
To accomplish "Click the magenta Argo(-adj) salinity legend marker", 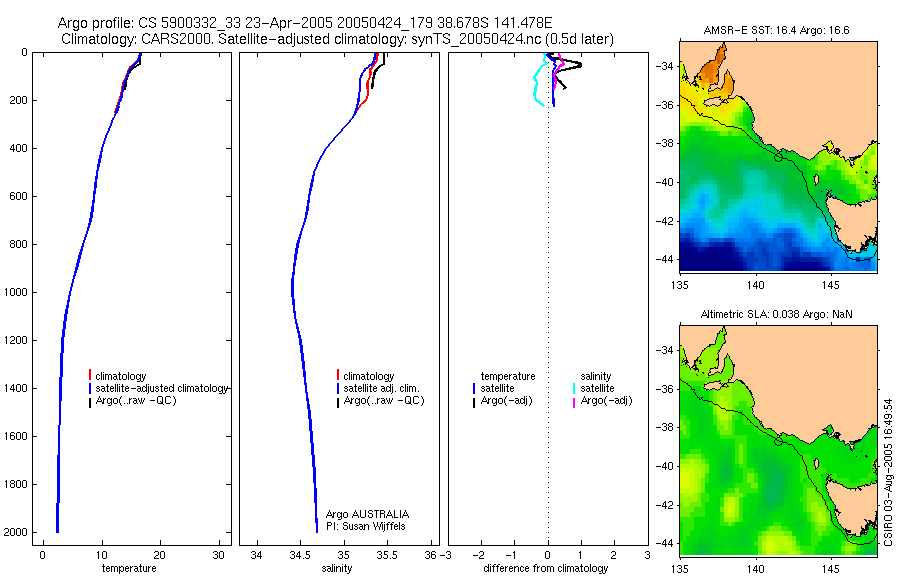I will [574, 401].
